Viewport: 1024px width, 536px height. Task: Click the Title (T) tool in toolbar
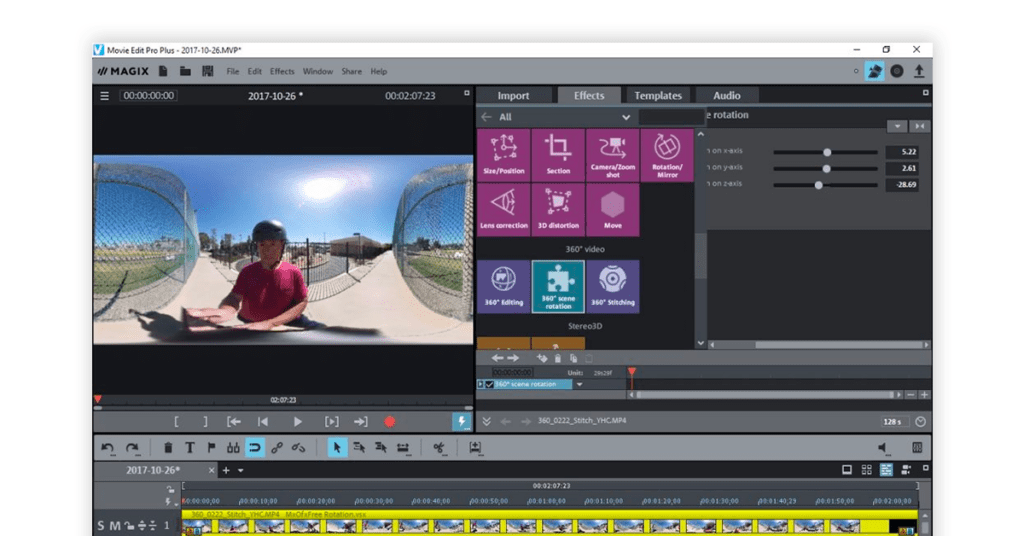pos(189,448)
